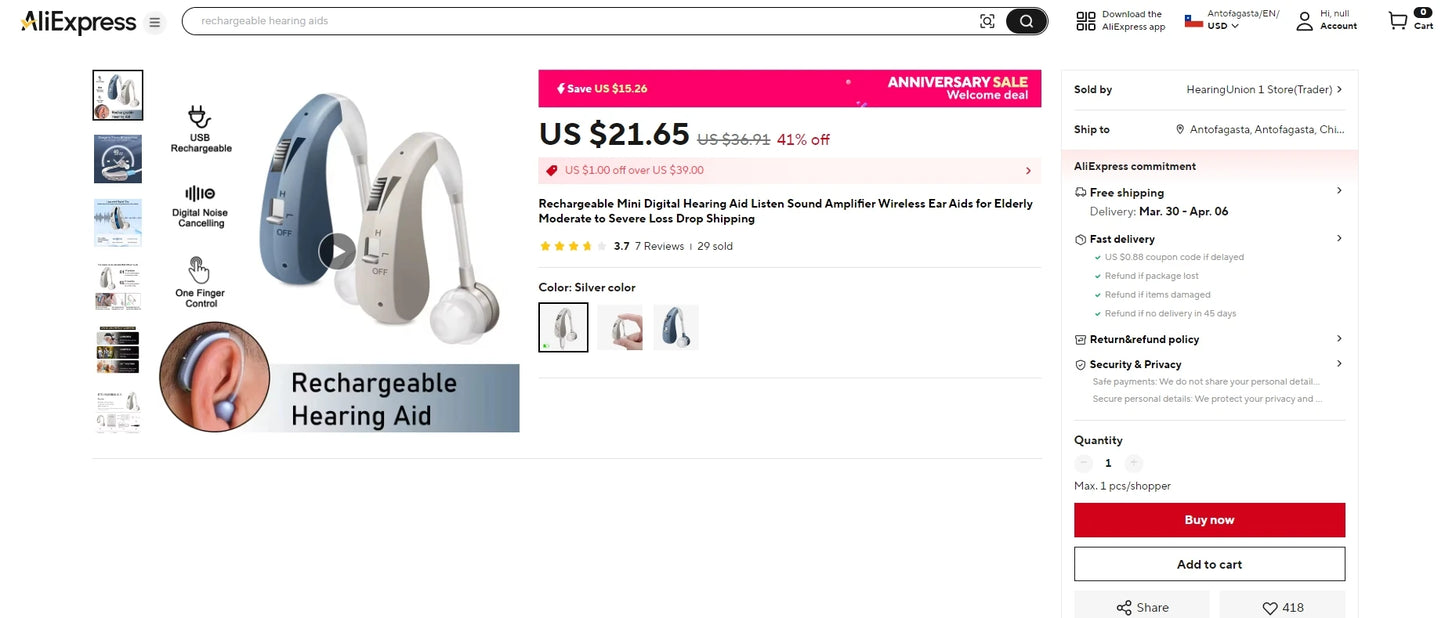Click the Share button
Image resolution: width=1445 pixels, height=618 pixels.
tap(1141, 607)
